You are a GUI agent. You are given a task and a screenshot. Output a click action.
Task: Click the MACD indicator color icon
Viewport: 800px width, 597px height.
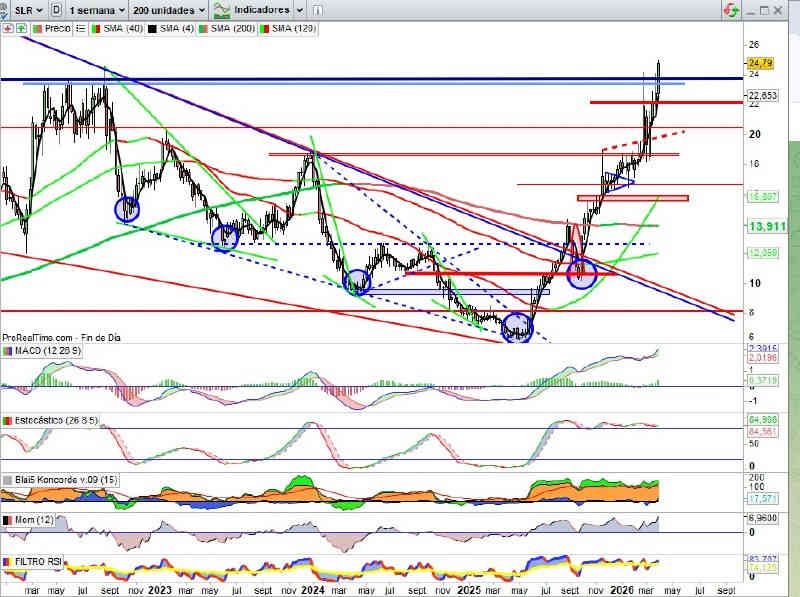pos(7,351)
